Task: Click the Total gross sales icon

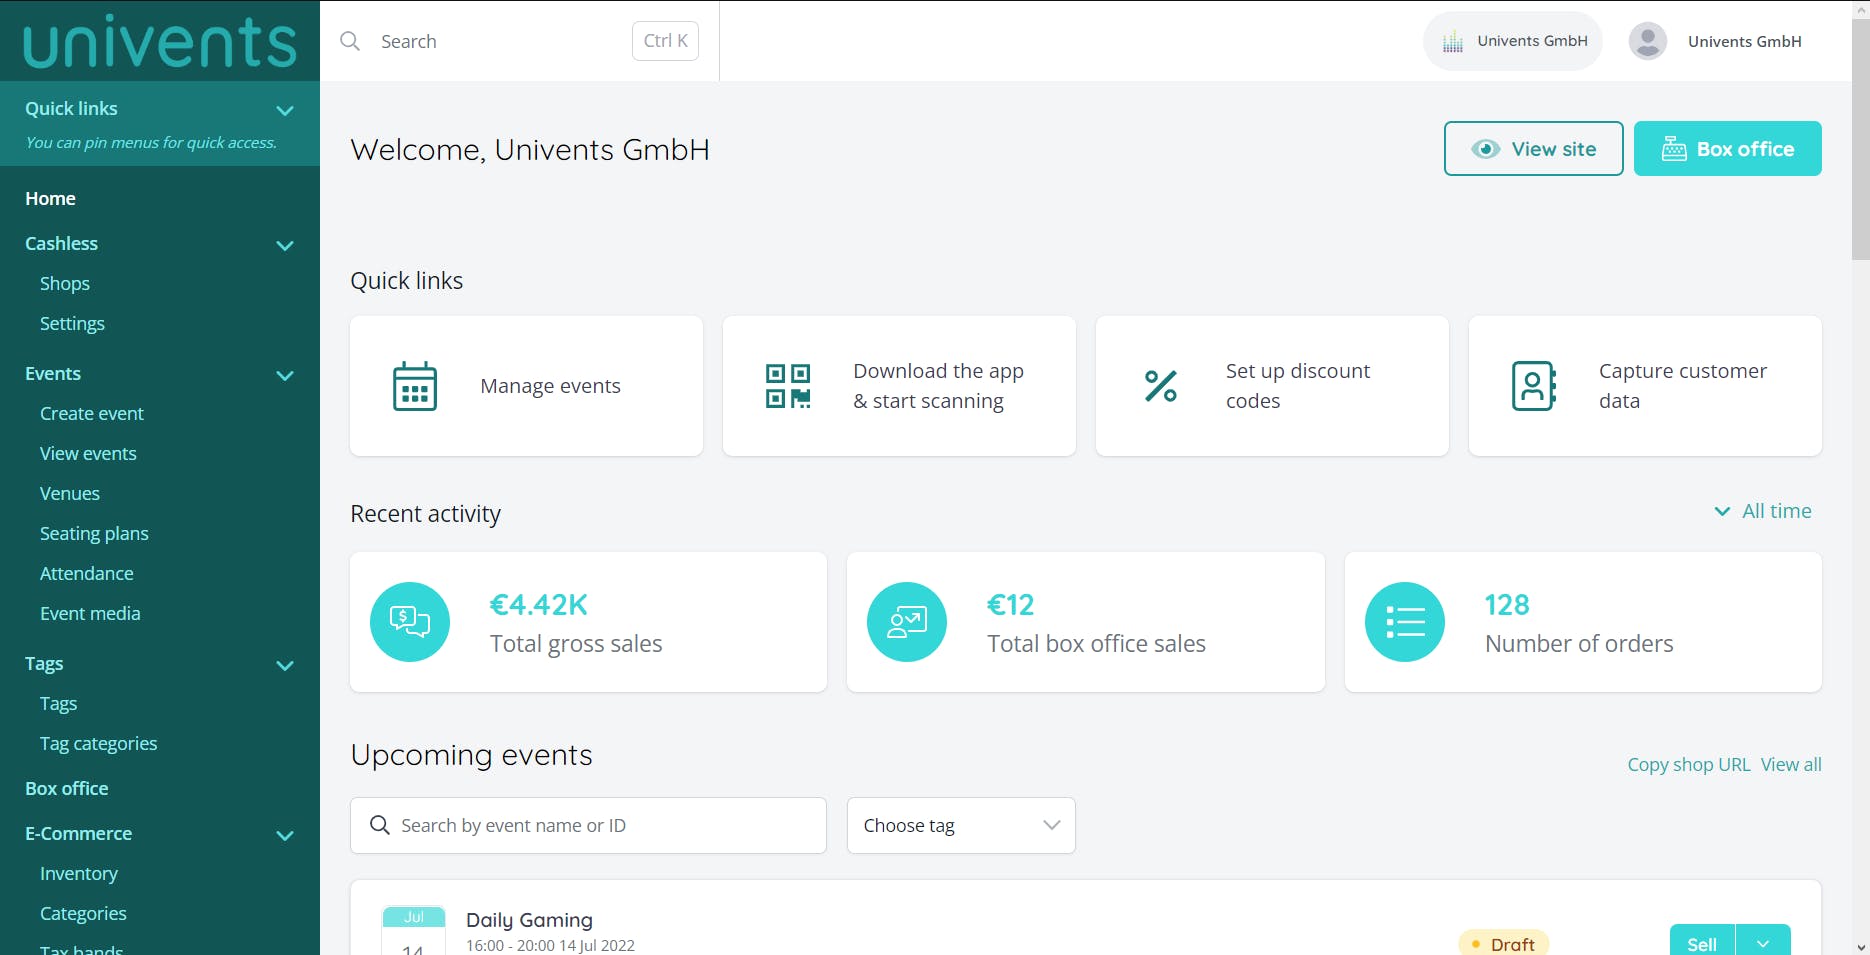Action: [x=410, y=622]
